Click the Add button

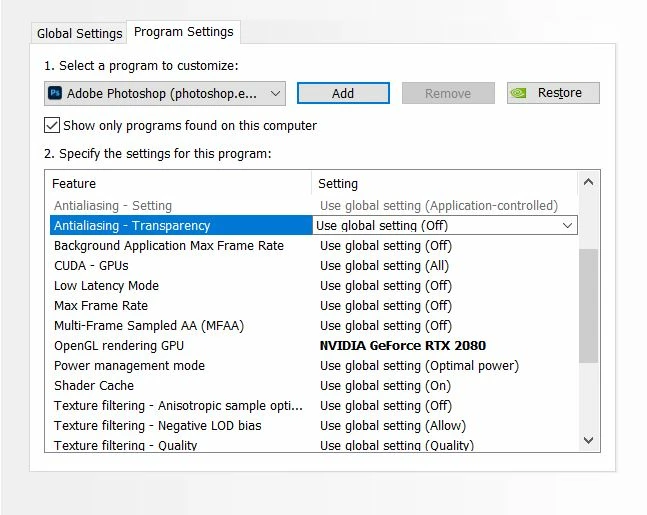(343, 93)
